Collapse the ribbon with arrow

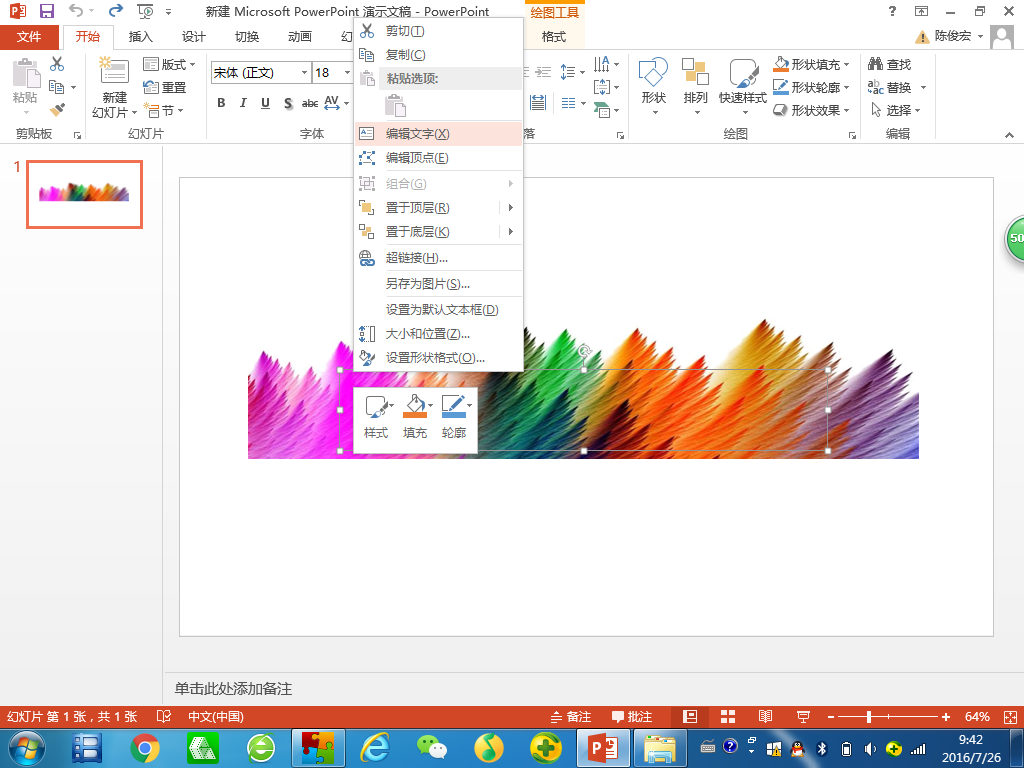(x=1010, y=135)
